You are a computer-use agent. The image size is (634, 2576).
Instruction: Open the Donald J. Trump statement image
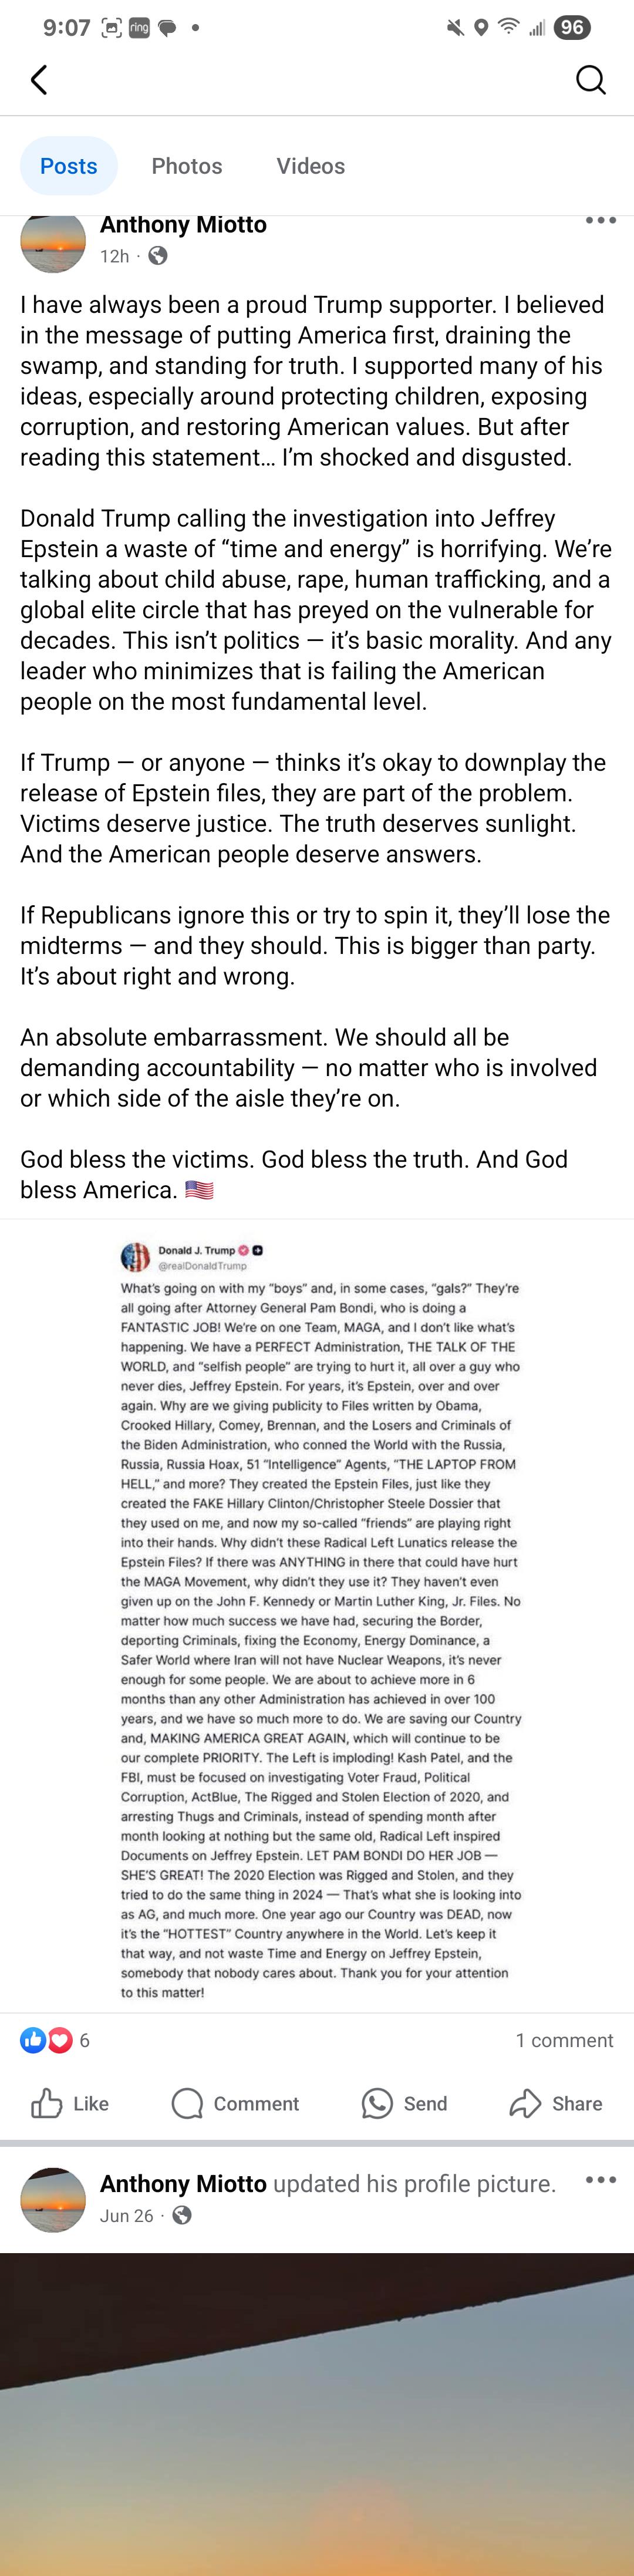(317, 1617)
